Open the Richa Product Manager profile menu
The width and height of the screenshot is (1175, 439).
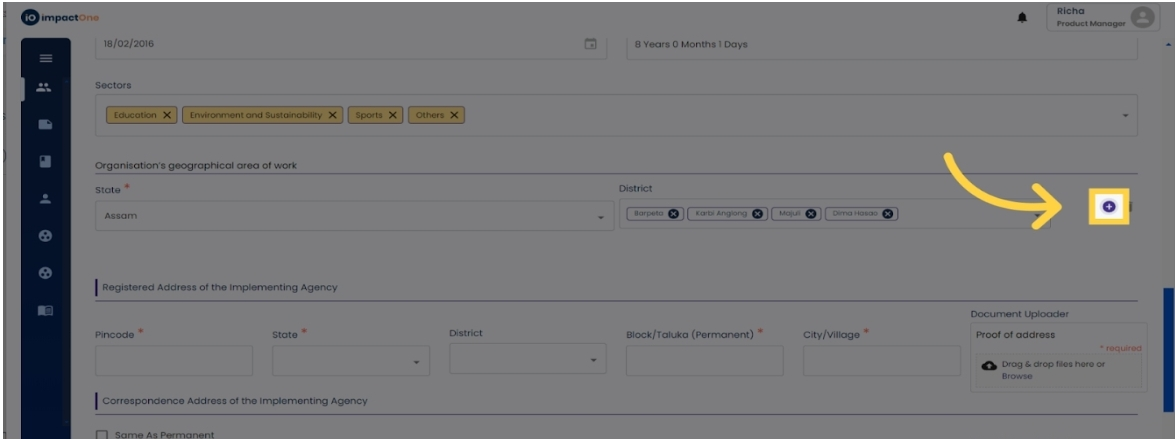(x=1100, y=17)
